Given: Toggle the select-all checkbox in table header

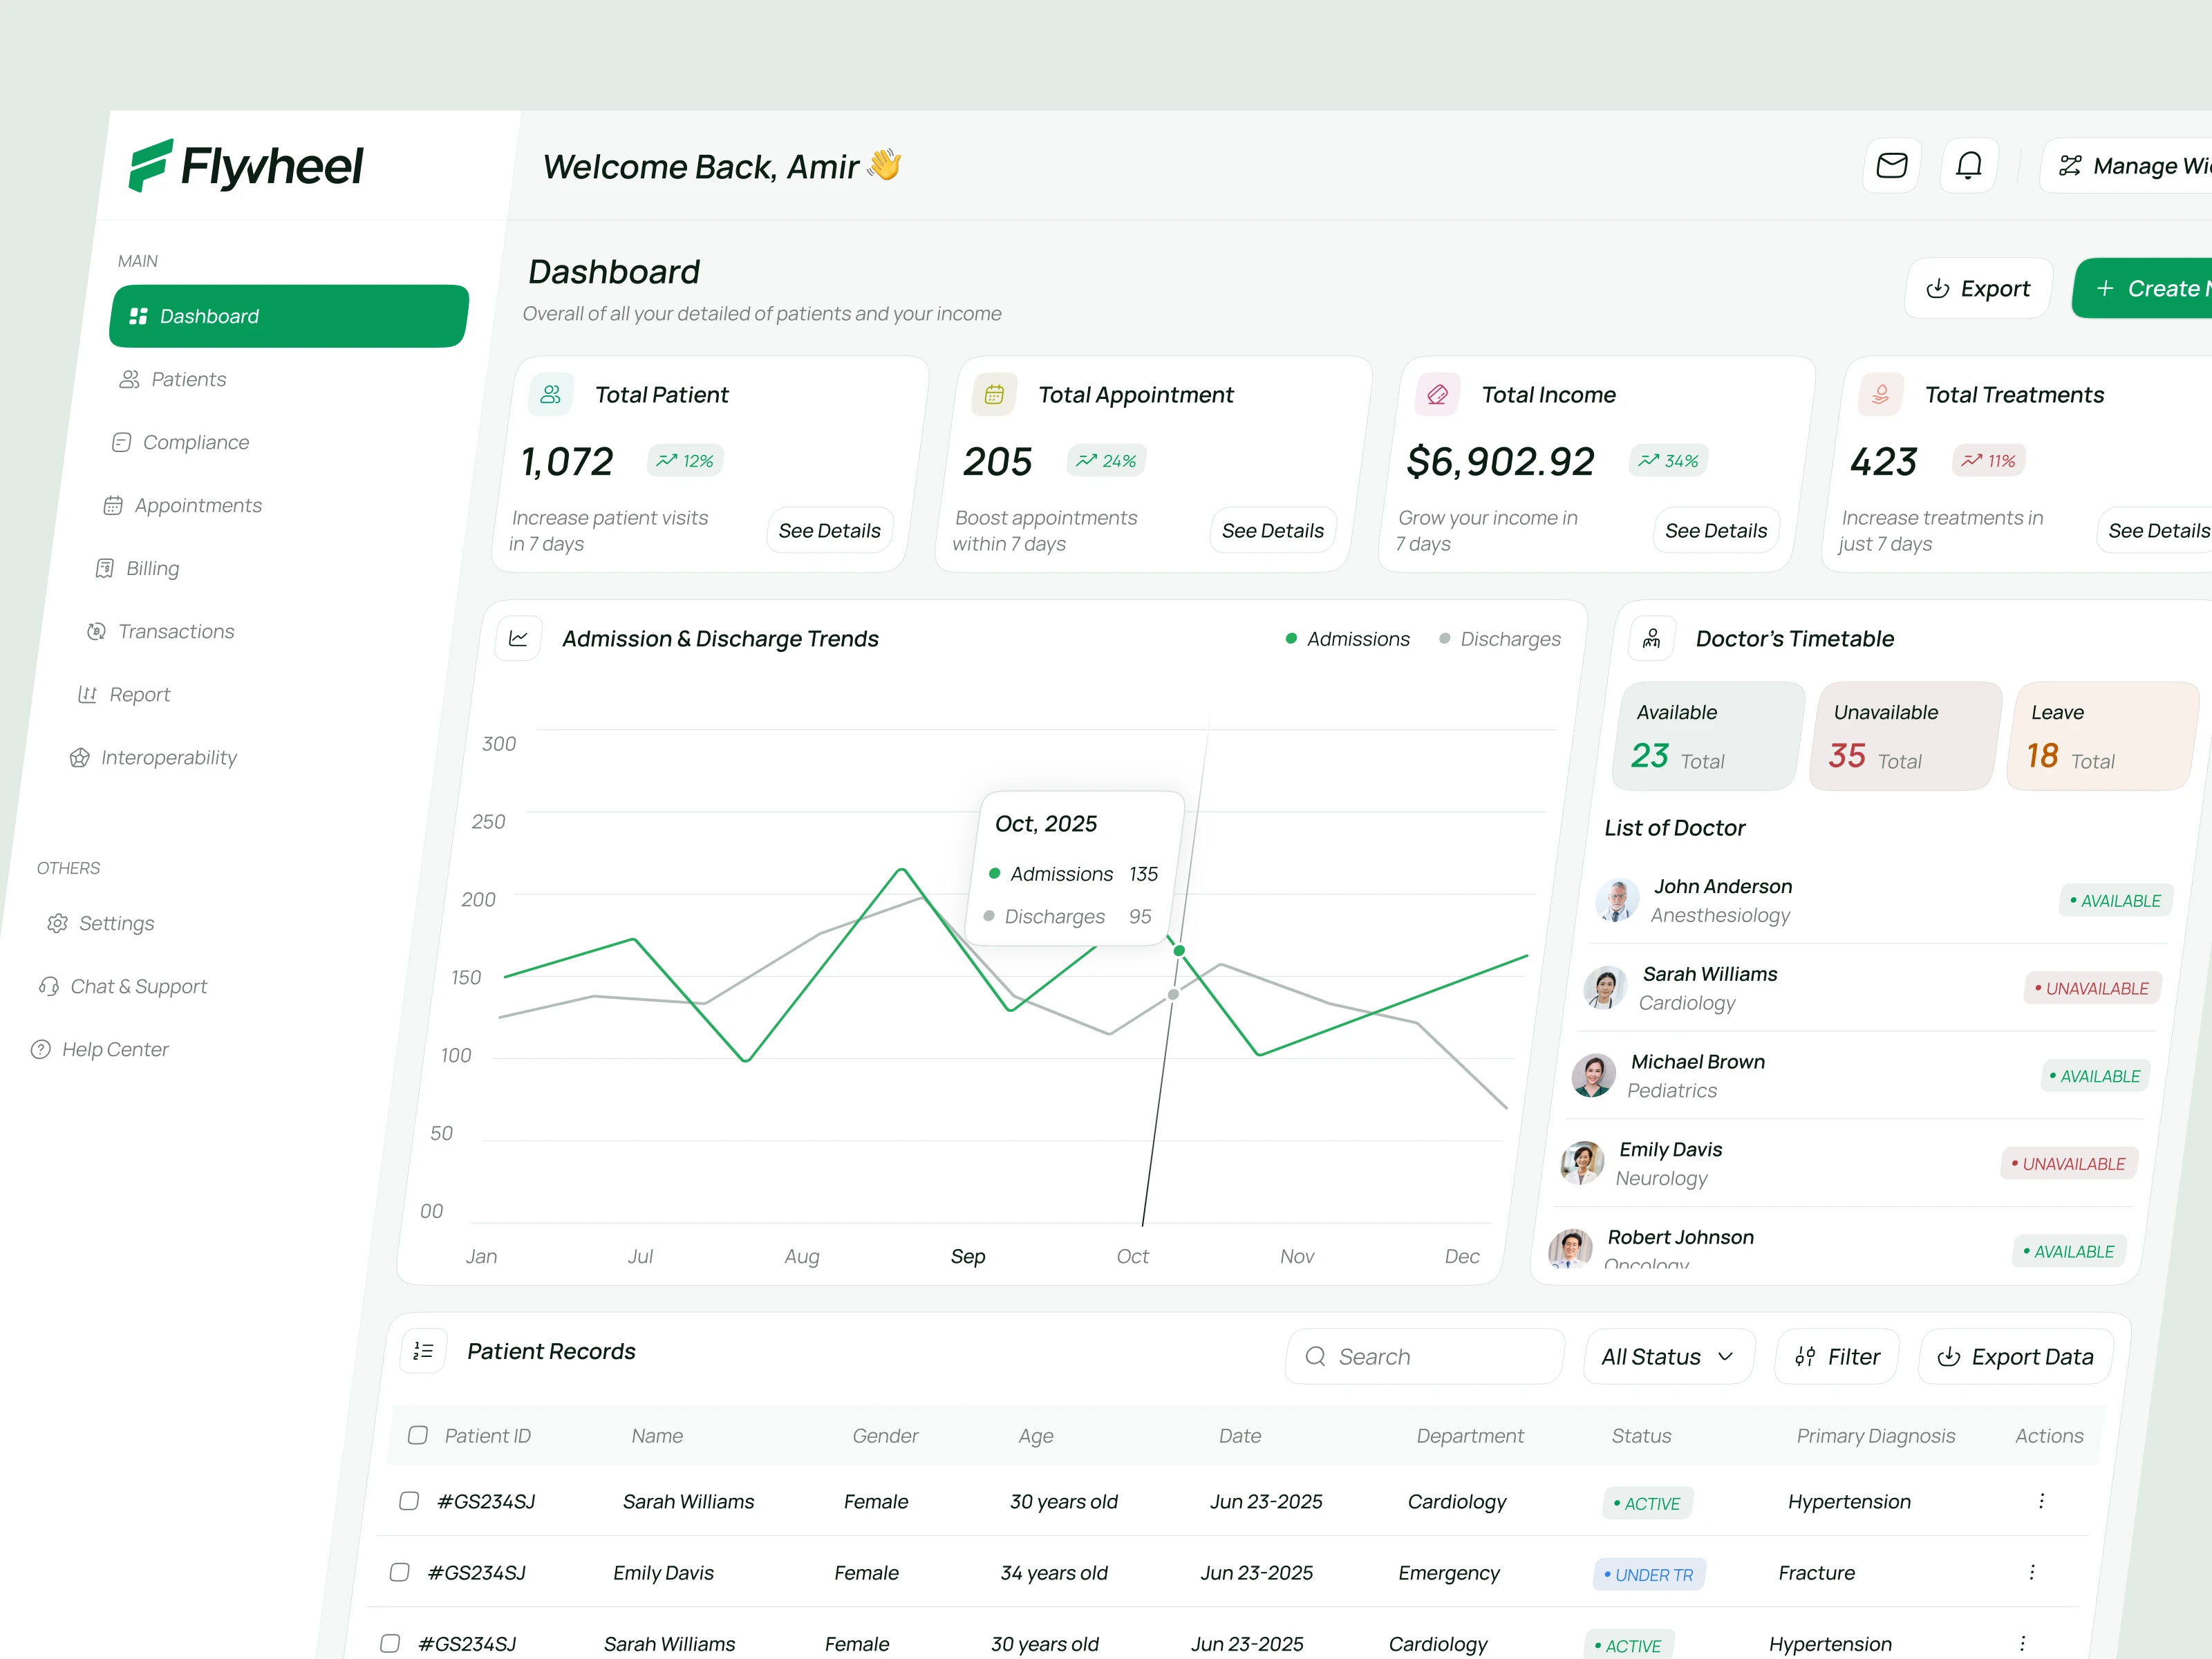Looking at the screenshot, I should tap(418, 1435).
